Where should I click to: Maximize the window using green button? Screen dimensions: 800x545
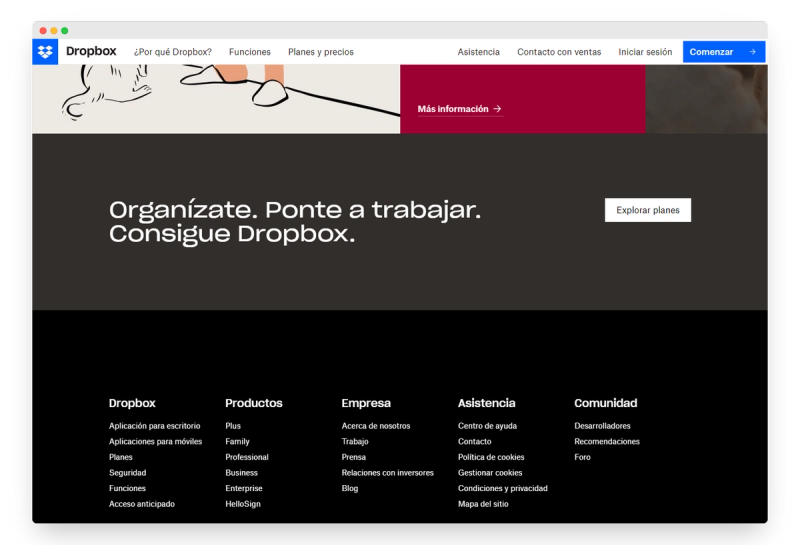coord(65,31)
